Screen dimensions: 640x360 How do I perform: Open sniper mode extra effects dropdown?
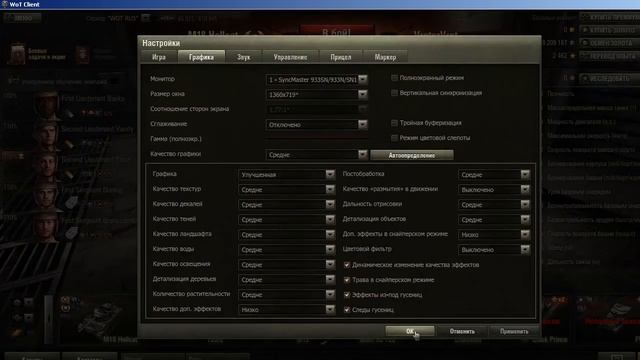494,235
